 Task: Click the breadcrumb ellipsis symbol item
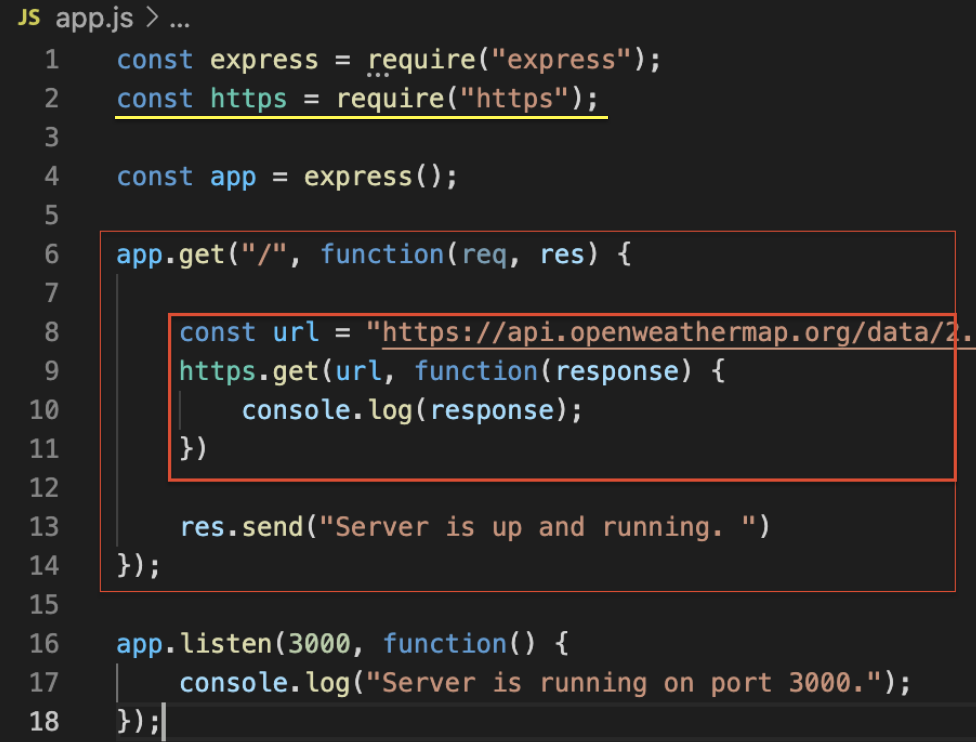[x=179, y=24]
